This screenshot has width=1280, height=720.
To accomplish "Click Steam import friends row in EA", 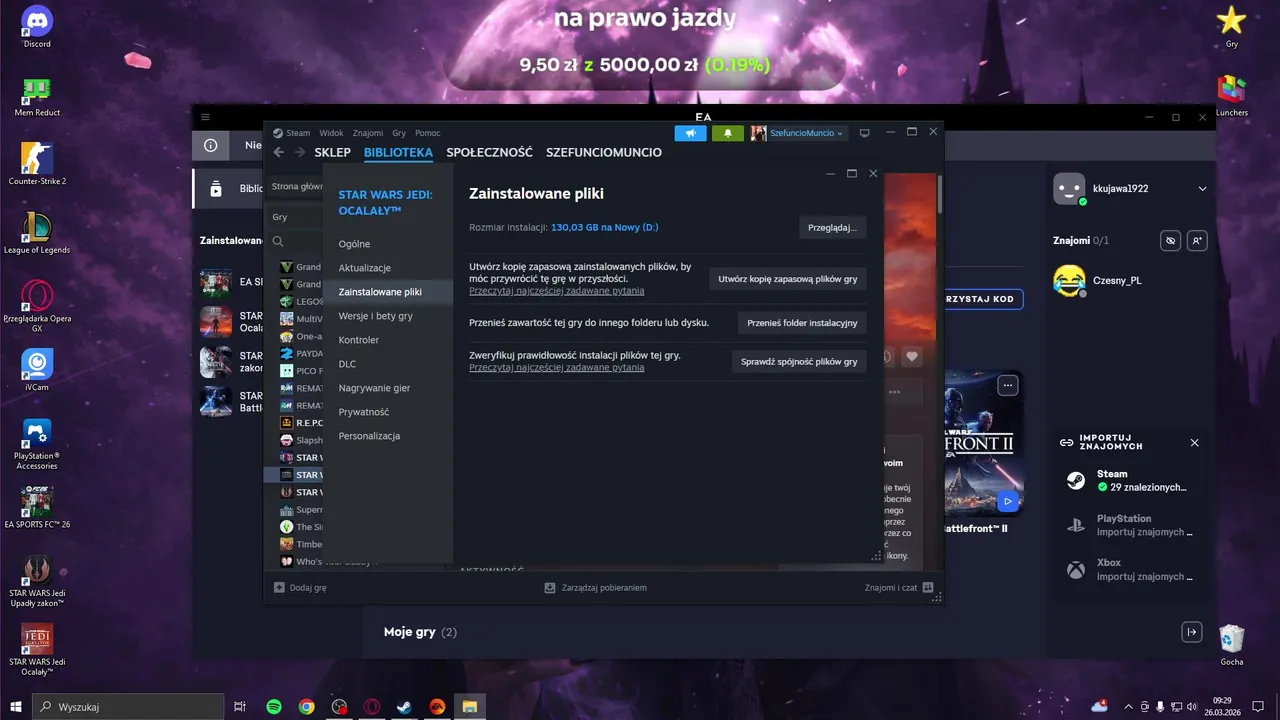I will pyautogui.click(x=1130, y=481).
